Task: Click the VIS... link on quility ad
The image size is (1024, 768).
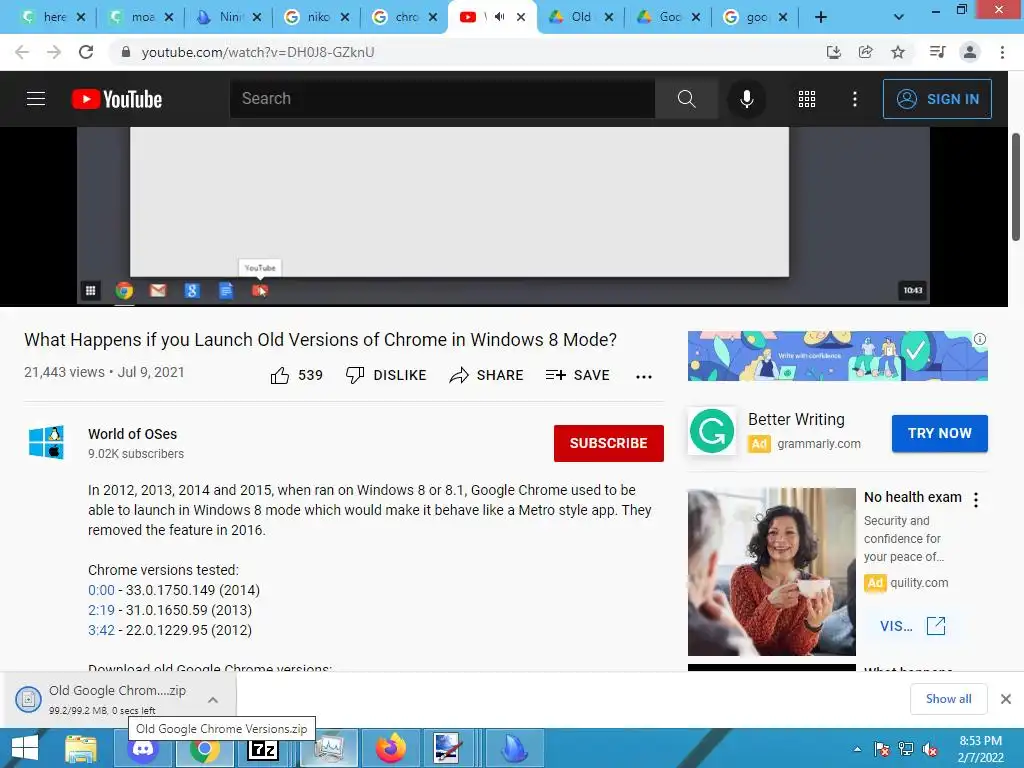Action: (912, 626)
